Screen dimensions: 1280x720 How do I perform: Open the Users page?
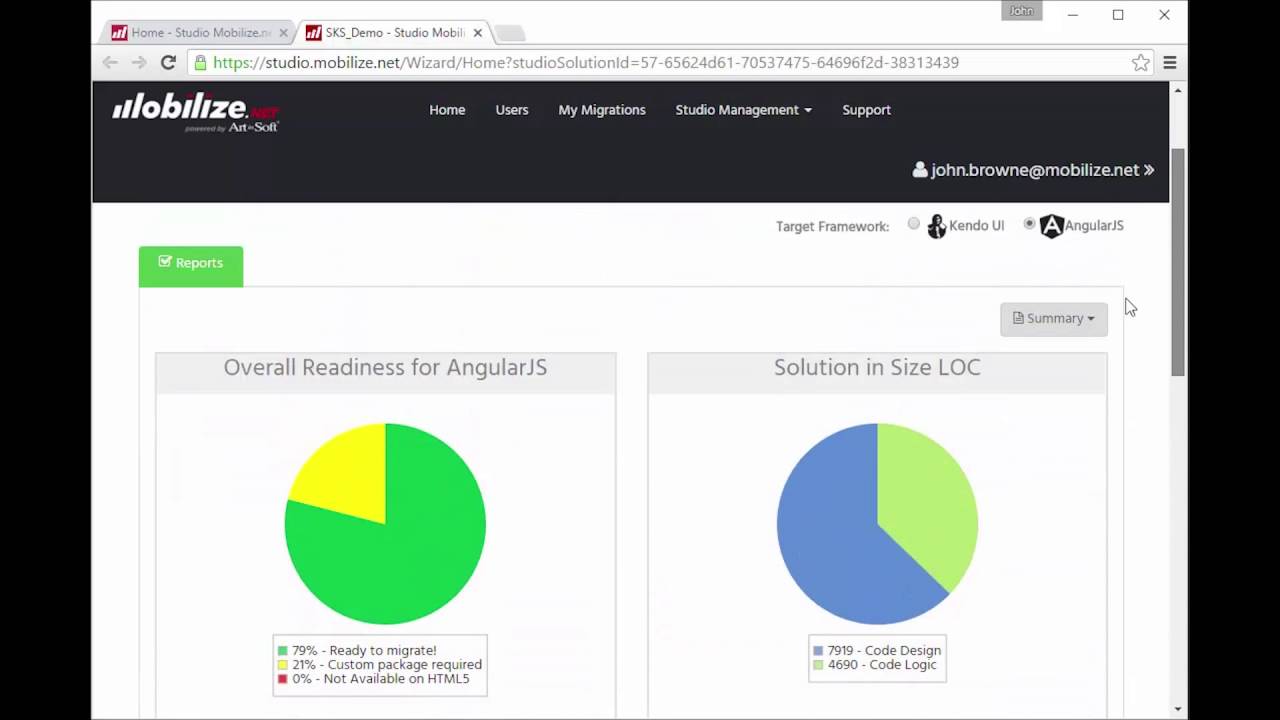512,110
